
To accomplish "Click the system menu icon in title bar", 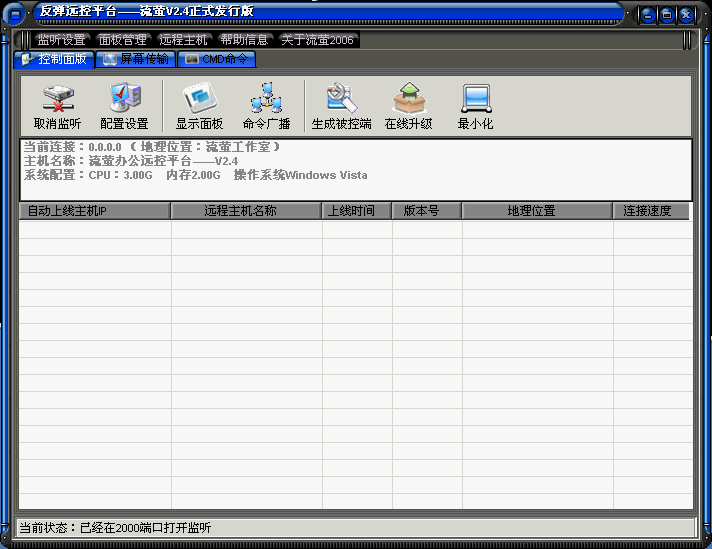I will pyautogui.click(x=16, y=14).
